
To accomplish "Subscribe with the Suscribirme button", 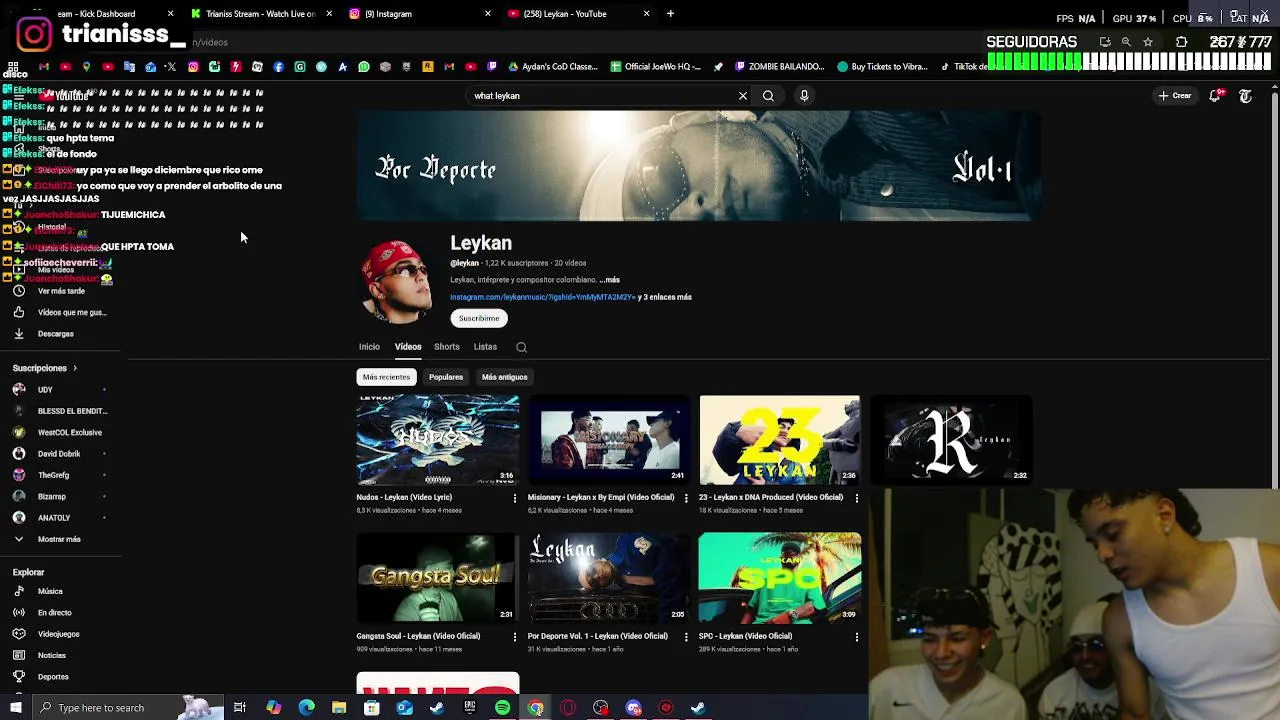I will point(479,318).
